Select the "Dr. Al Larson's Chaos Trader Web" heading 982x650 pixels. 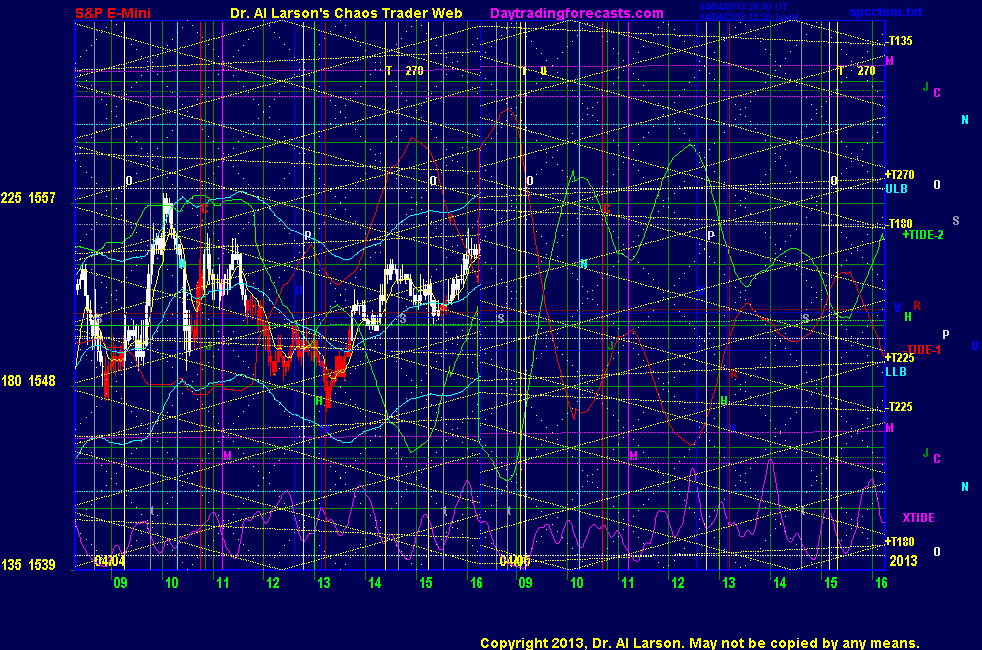[x=346, y=13]
